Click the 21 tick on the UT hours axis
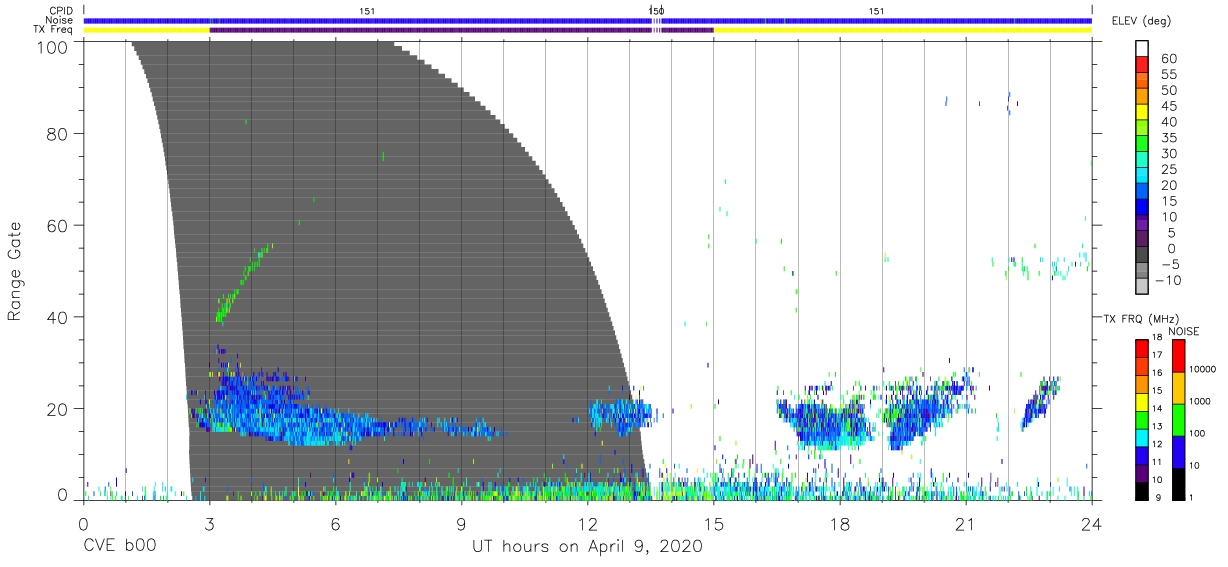 coord(965,524)
